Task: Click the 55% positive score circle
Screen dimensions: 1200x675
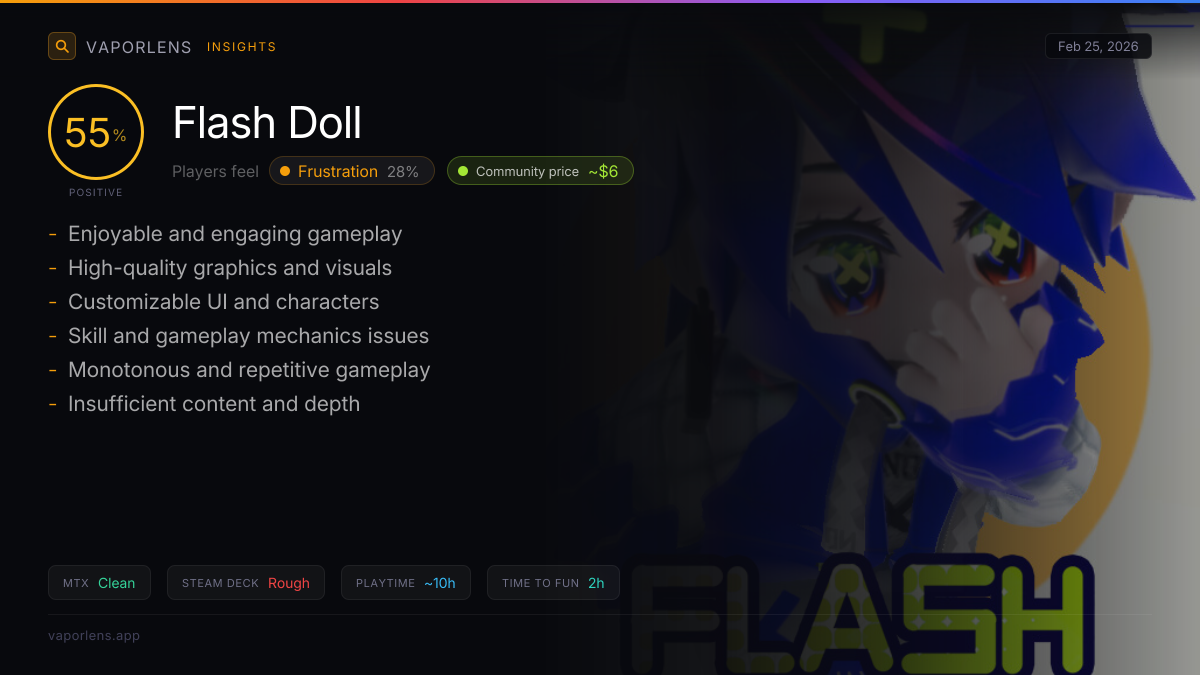Action: [96, 132]
